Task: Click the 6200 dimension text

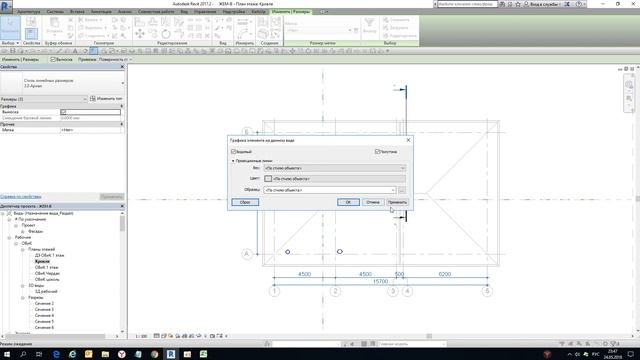Action: click(444, 274)
